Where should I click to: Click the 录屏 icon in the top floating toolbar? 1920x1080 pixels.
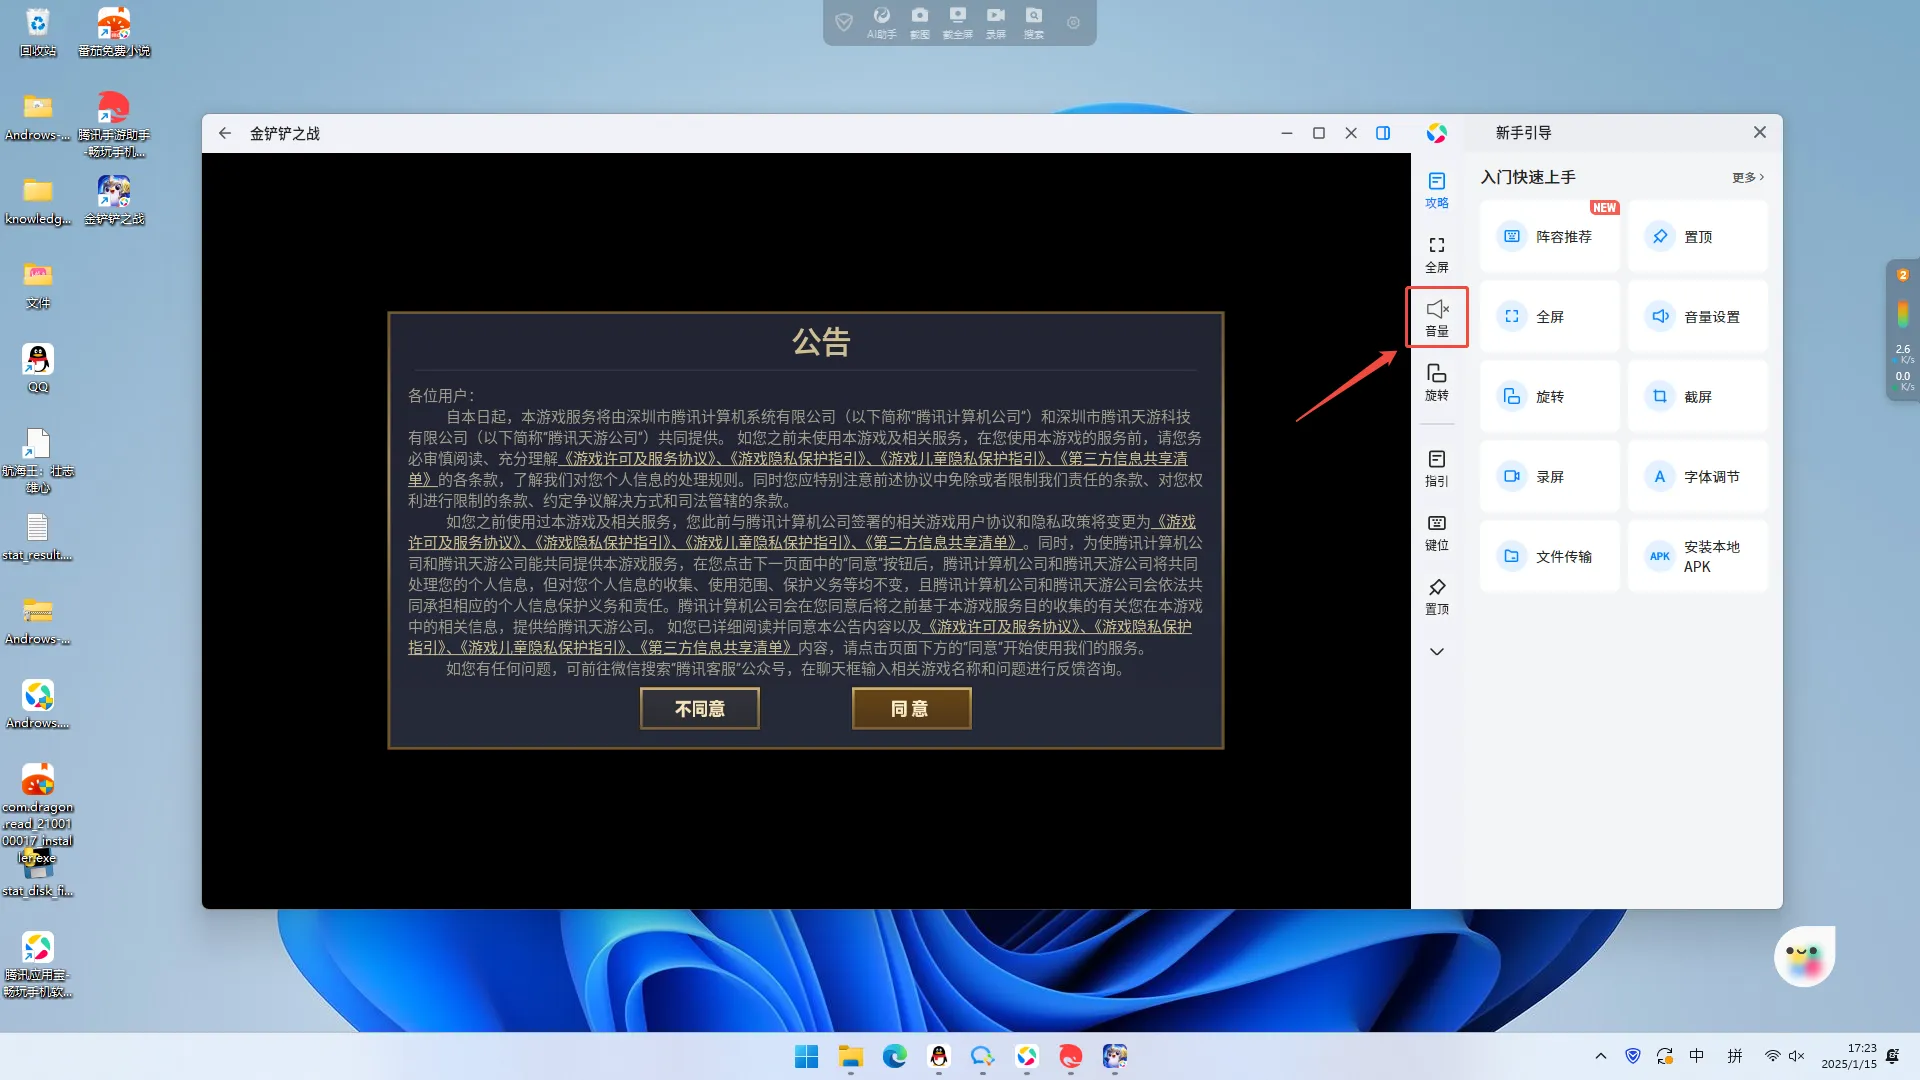pyautogui.click(x=995, y=22)
